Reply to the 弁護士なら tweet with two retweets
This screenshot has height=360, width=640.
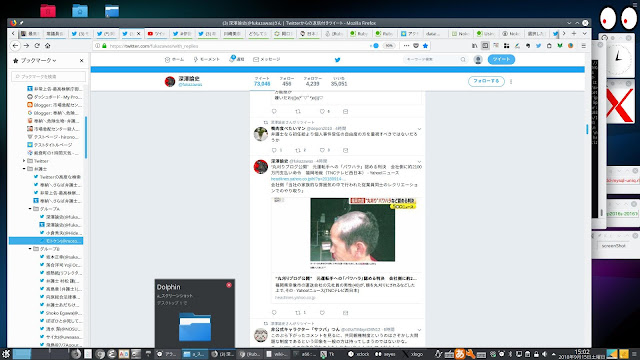click(x=274, y=150)
